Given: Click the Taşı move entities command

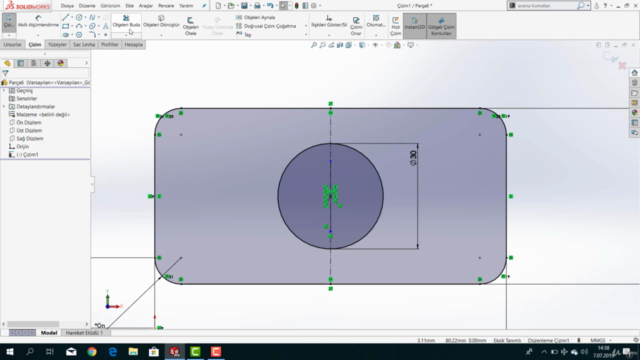Looking at the screenshot, I should point(243,35).
